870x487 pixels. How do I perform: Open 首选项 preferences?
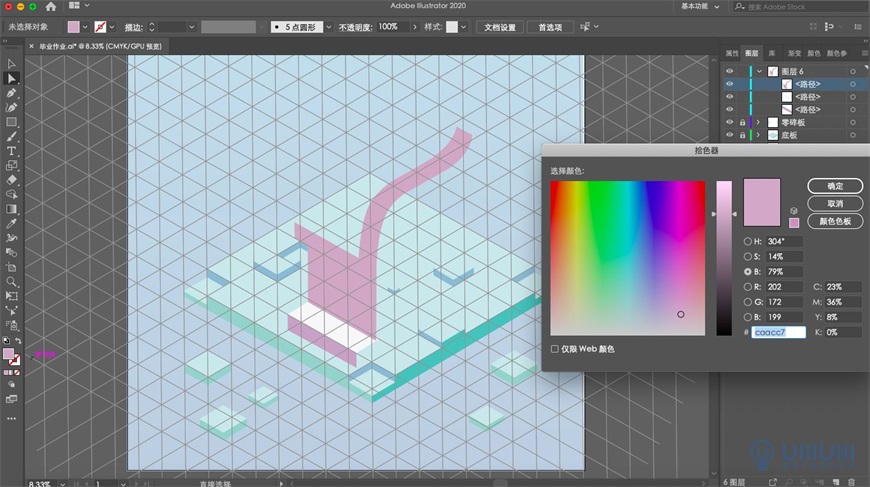550,27
